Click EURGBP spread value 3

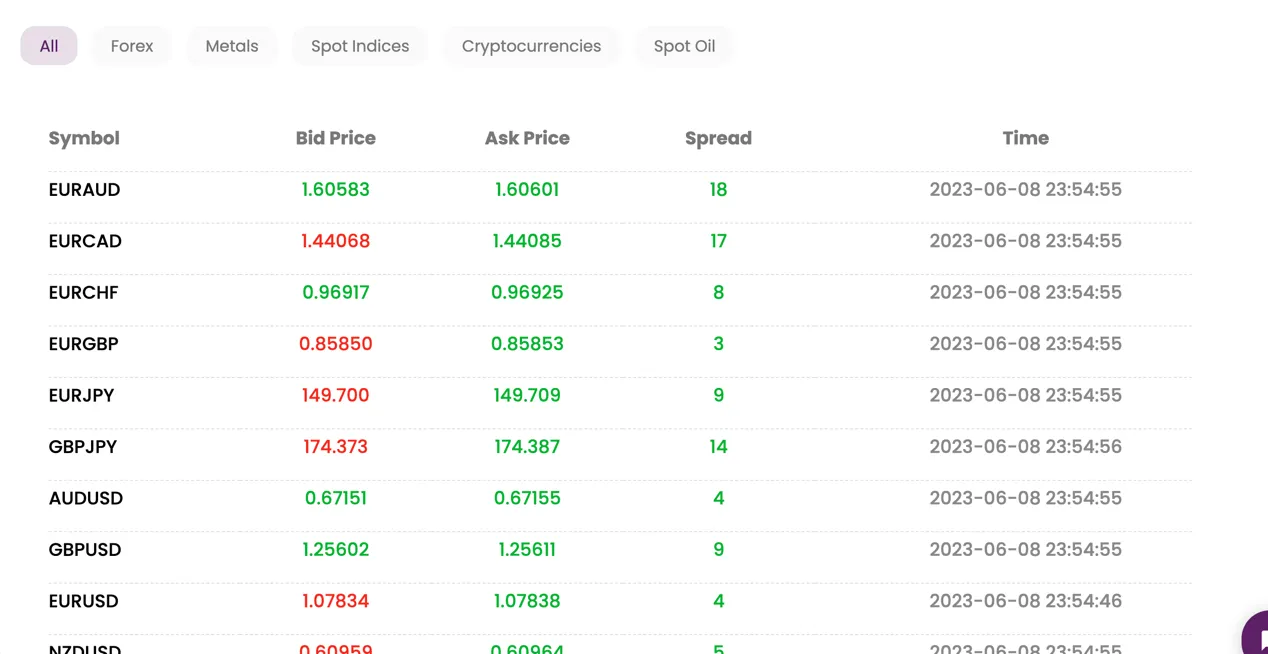[x=718, y=344]
